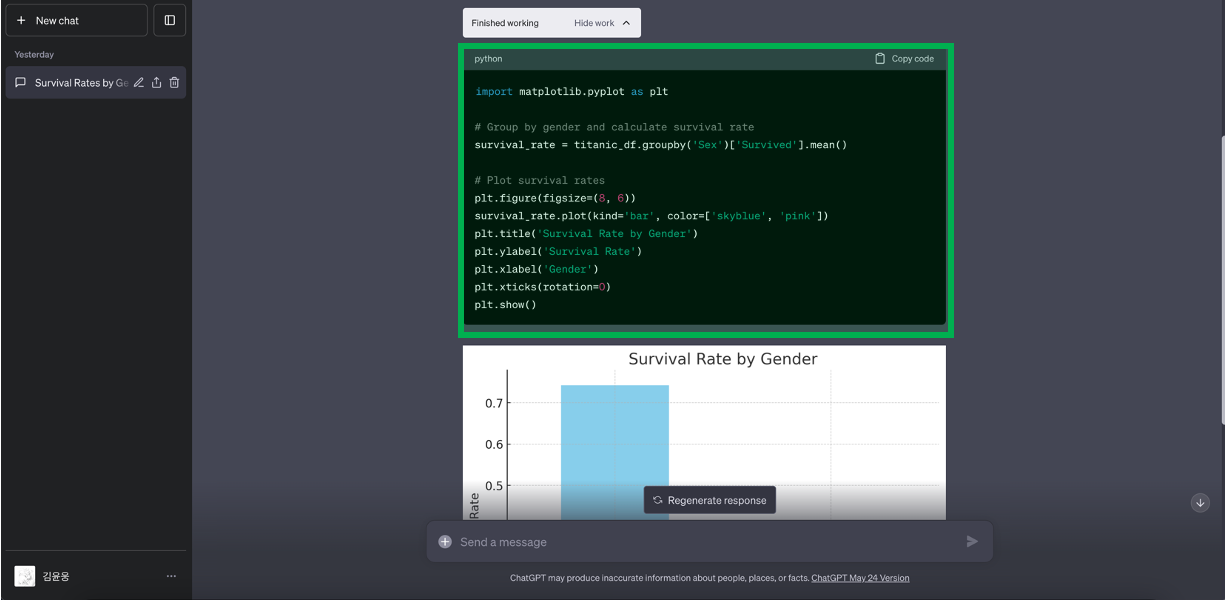
Task: Copy the code with Copy code button
Action: 903,58
